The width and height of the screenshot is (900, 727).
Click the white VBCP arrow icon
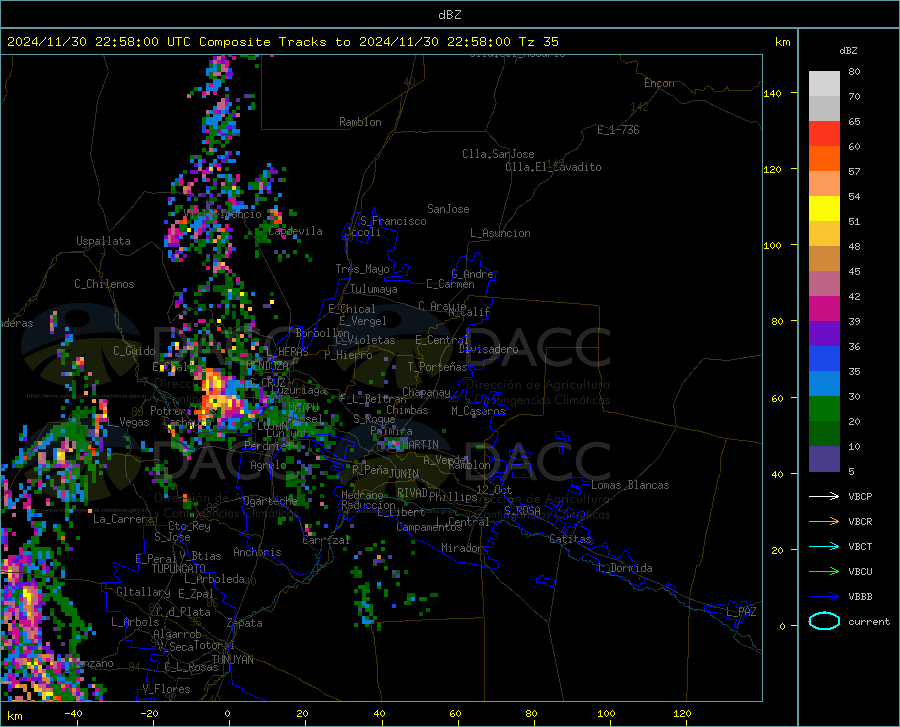[x=824, y=496]
